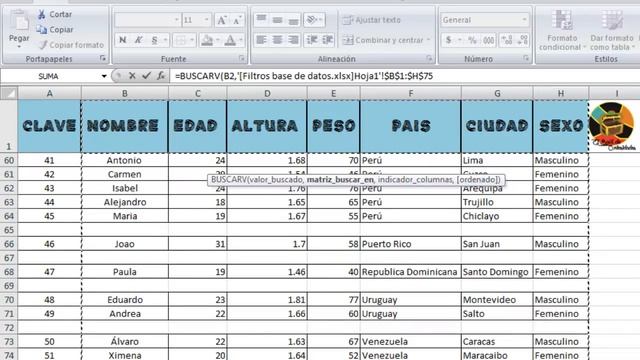Apply fill color with paint bucket icon

[x=207, y=40]
